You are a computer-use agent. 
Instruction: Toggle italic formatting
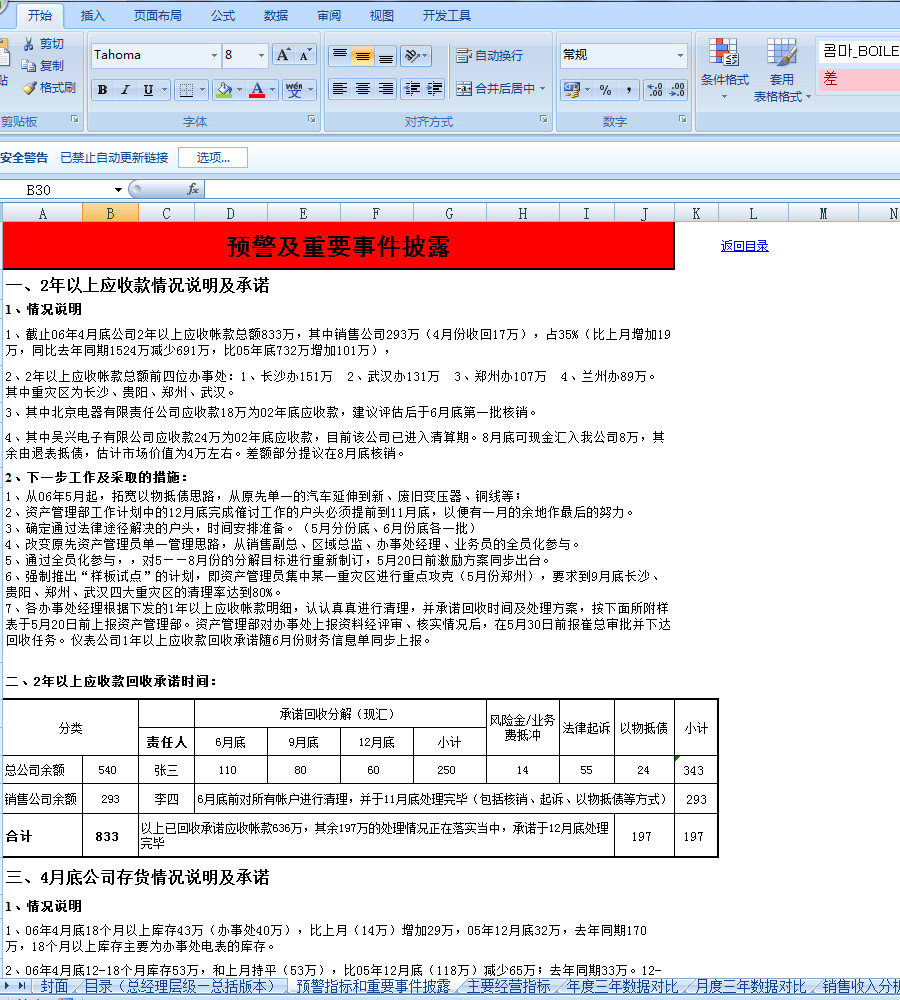coord(125,90)
